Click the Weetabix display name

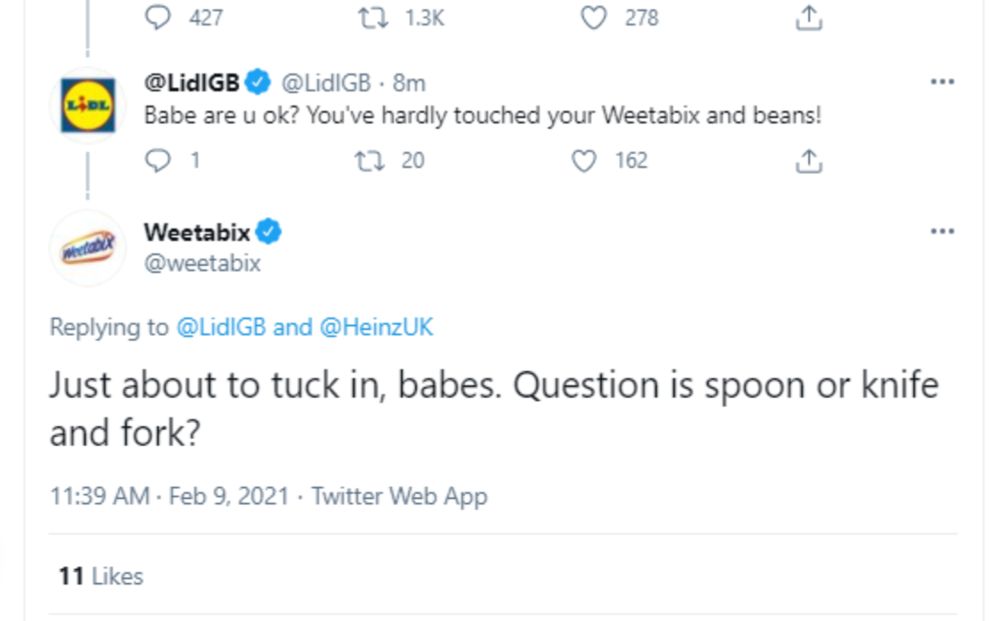click(x=197, y=232)
